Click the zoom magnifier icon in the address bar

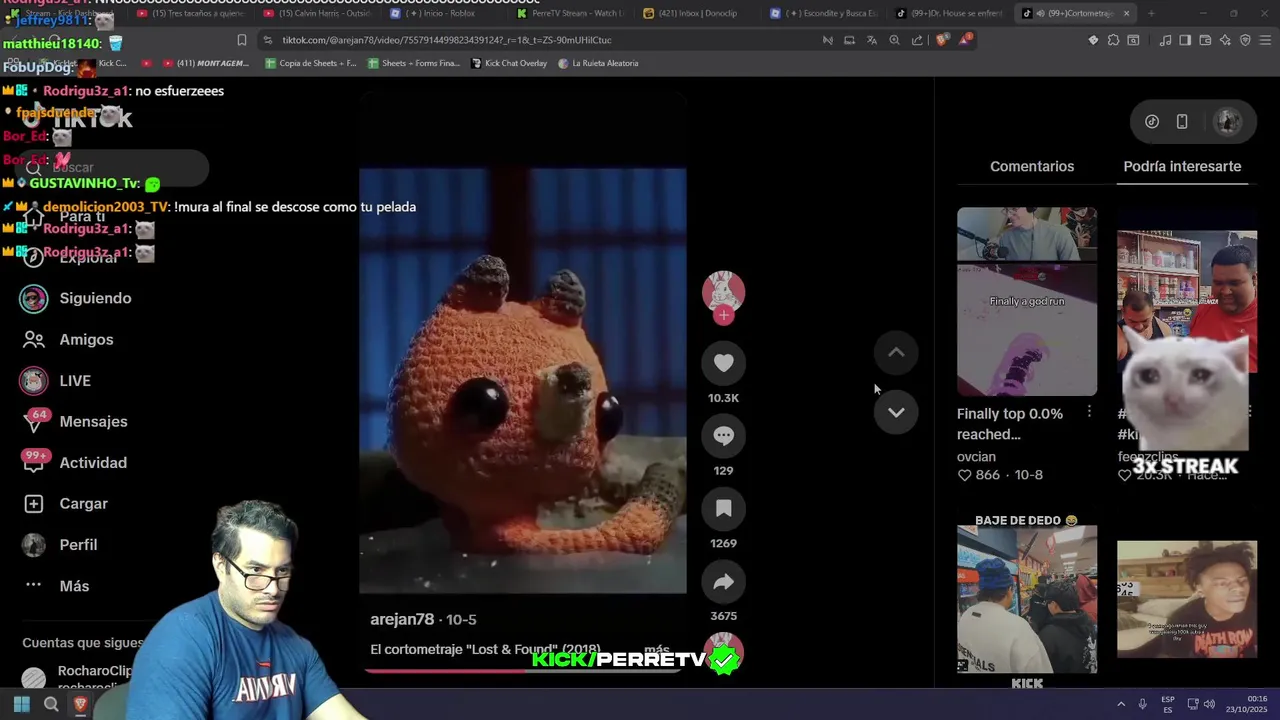894,40
